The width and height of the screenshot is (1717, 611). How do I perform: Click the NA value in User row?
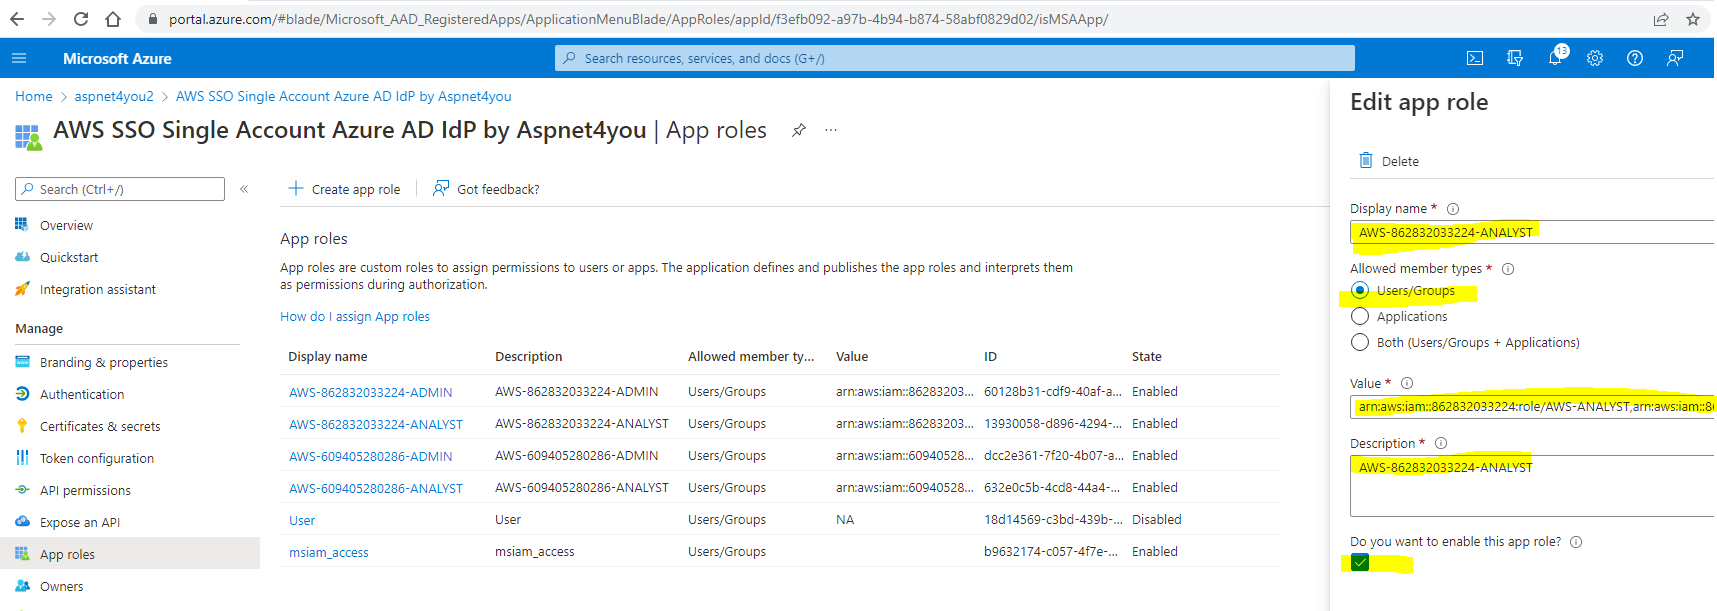tap(845, 520)
